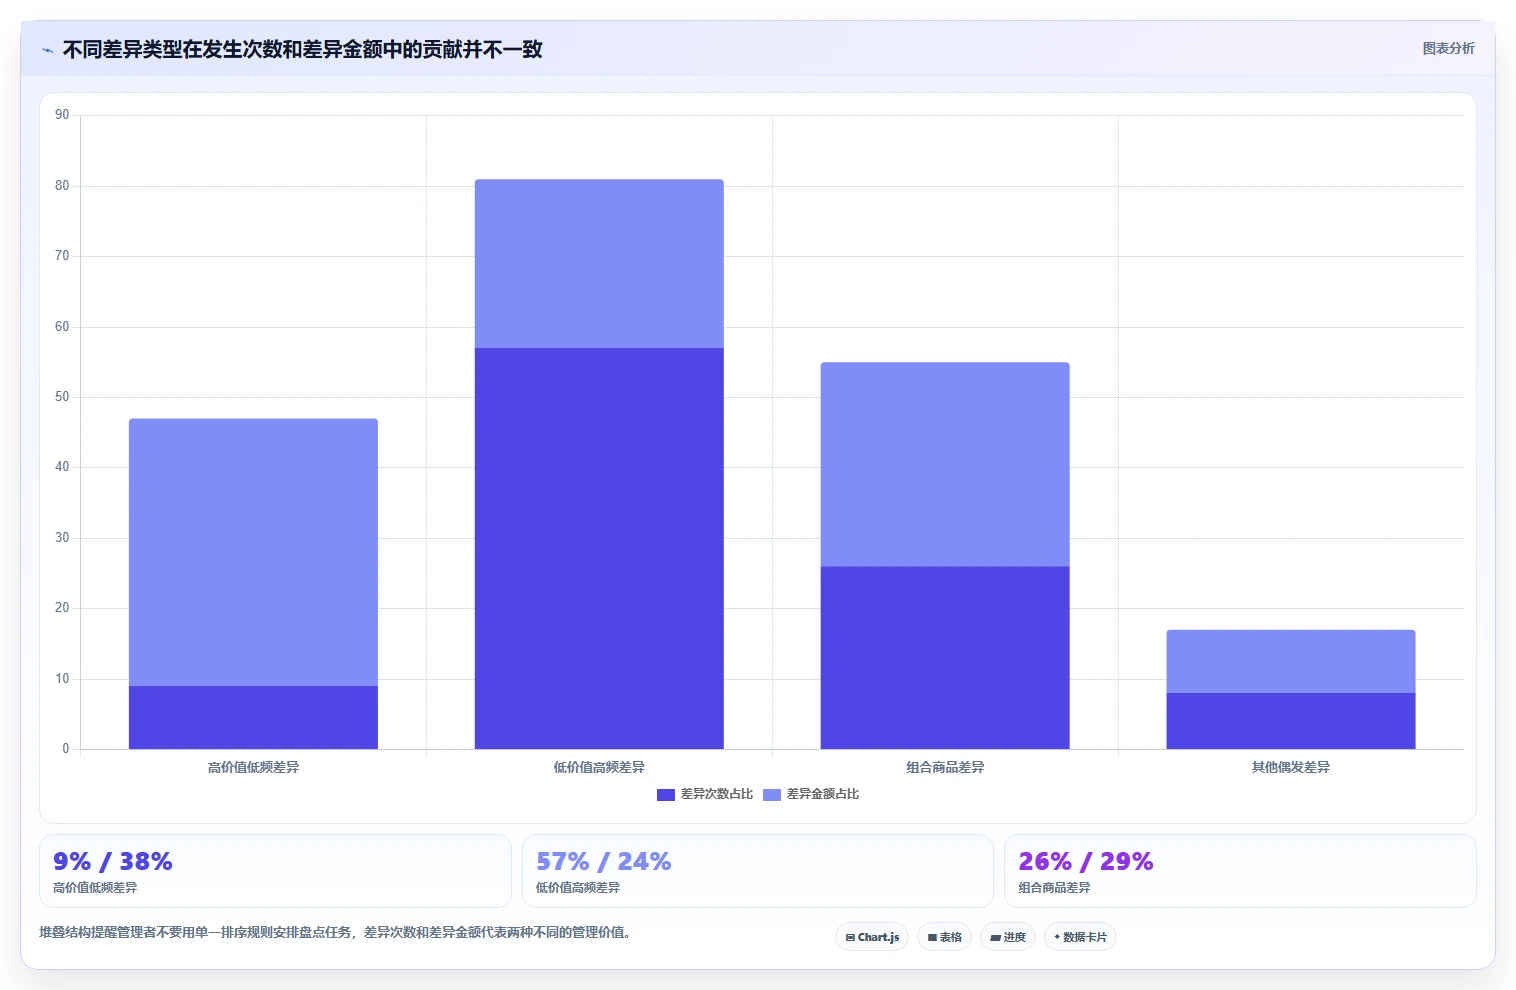1516x990 pixels.
Task: Click the y-axis value 50
Action: [62, 397]
